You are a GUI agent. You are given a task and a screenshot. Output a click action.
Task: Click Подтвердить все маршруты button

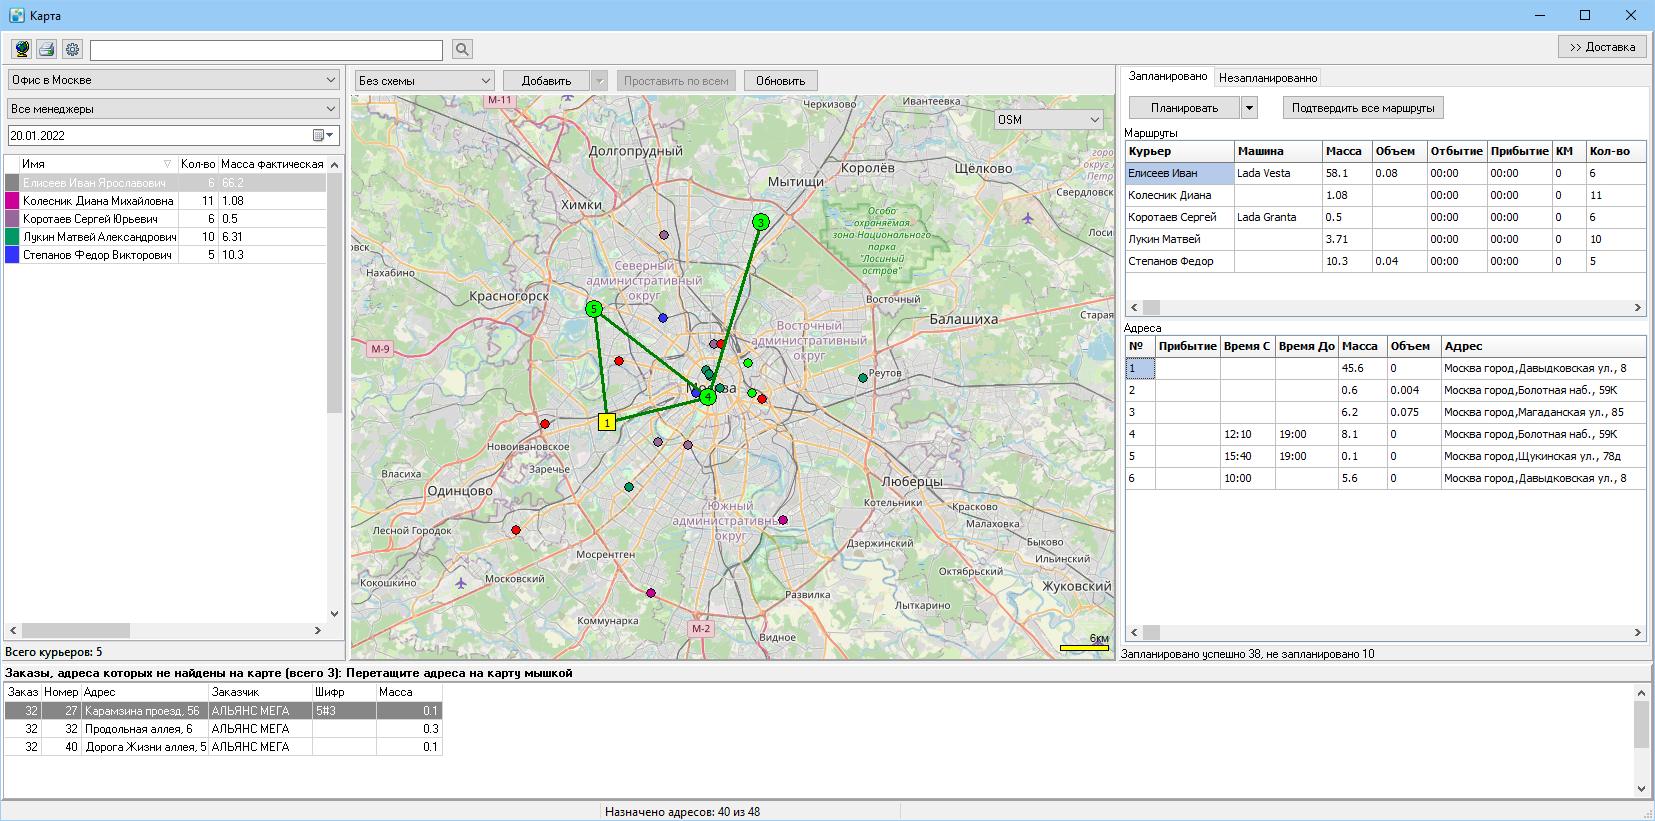pyautogui.click(x=1363, y=108)
